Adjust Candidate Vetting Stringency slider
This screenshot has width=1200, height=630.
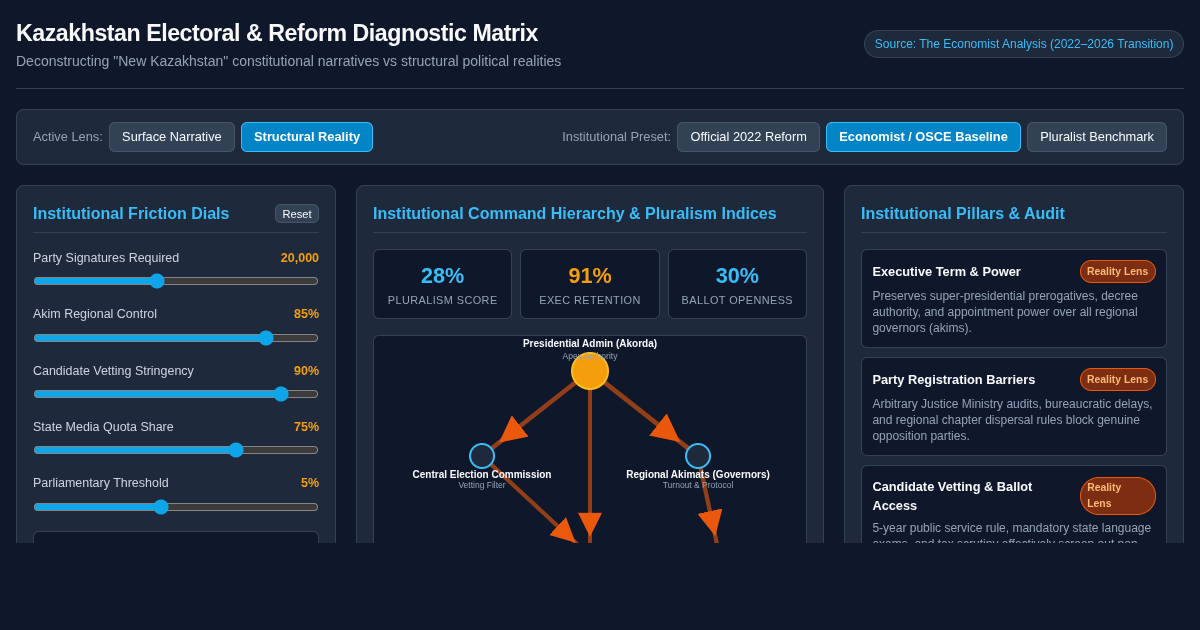pos(176,394)
